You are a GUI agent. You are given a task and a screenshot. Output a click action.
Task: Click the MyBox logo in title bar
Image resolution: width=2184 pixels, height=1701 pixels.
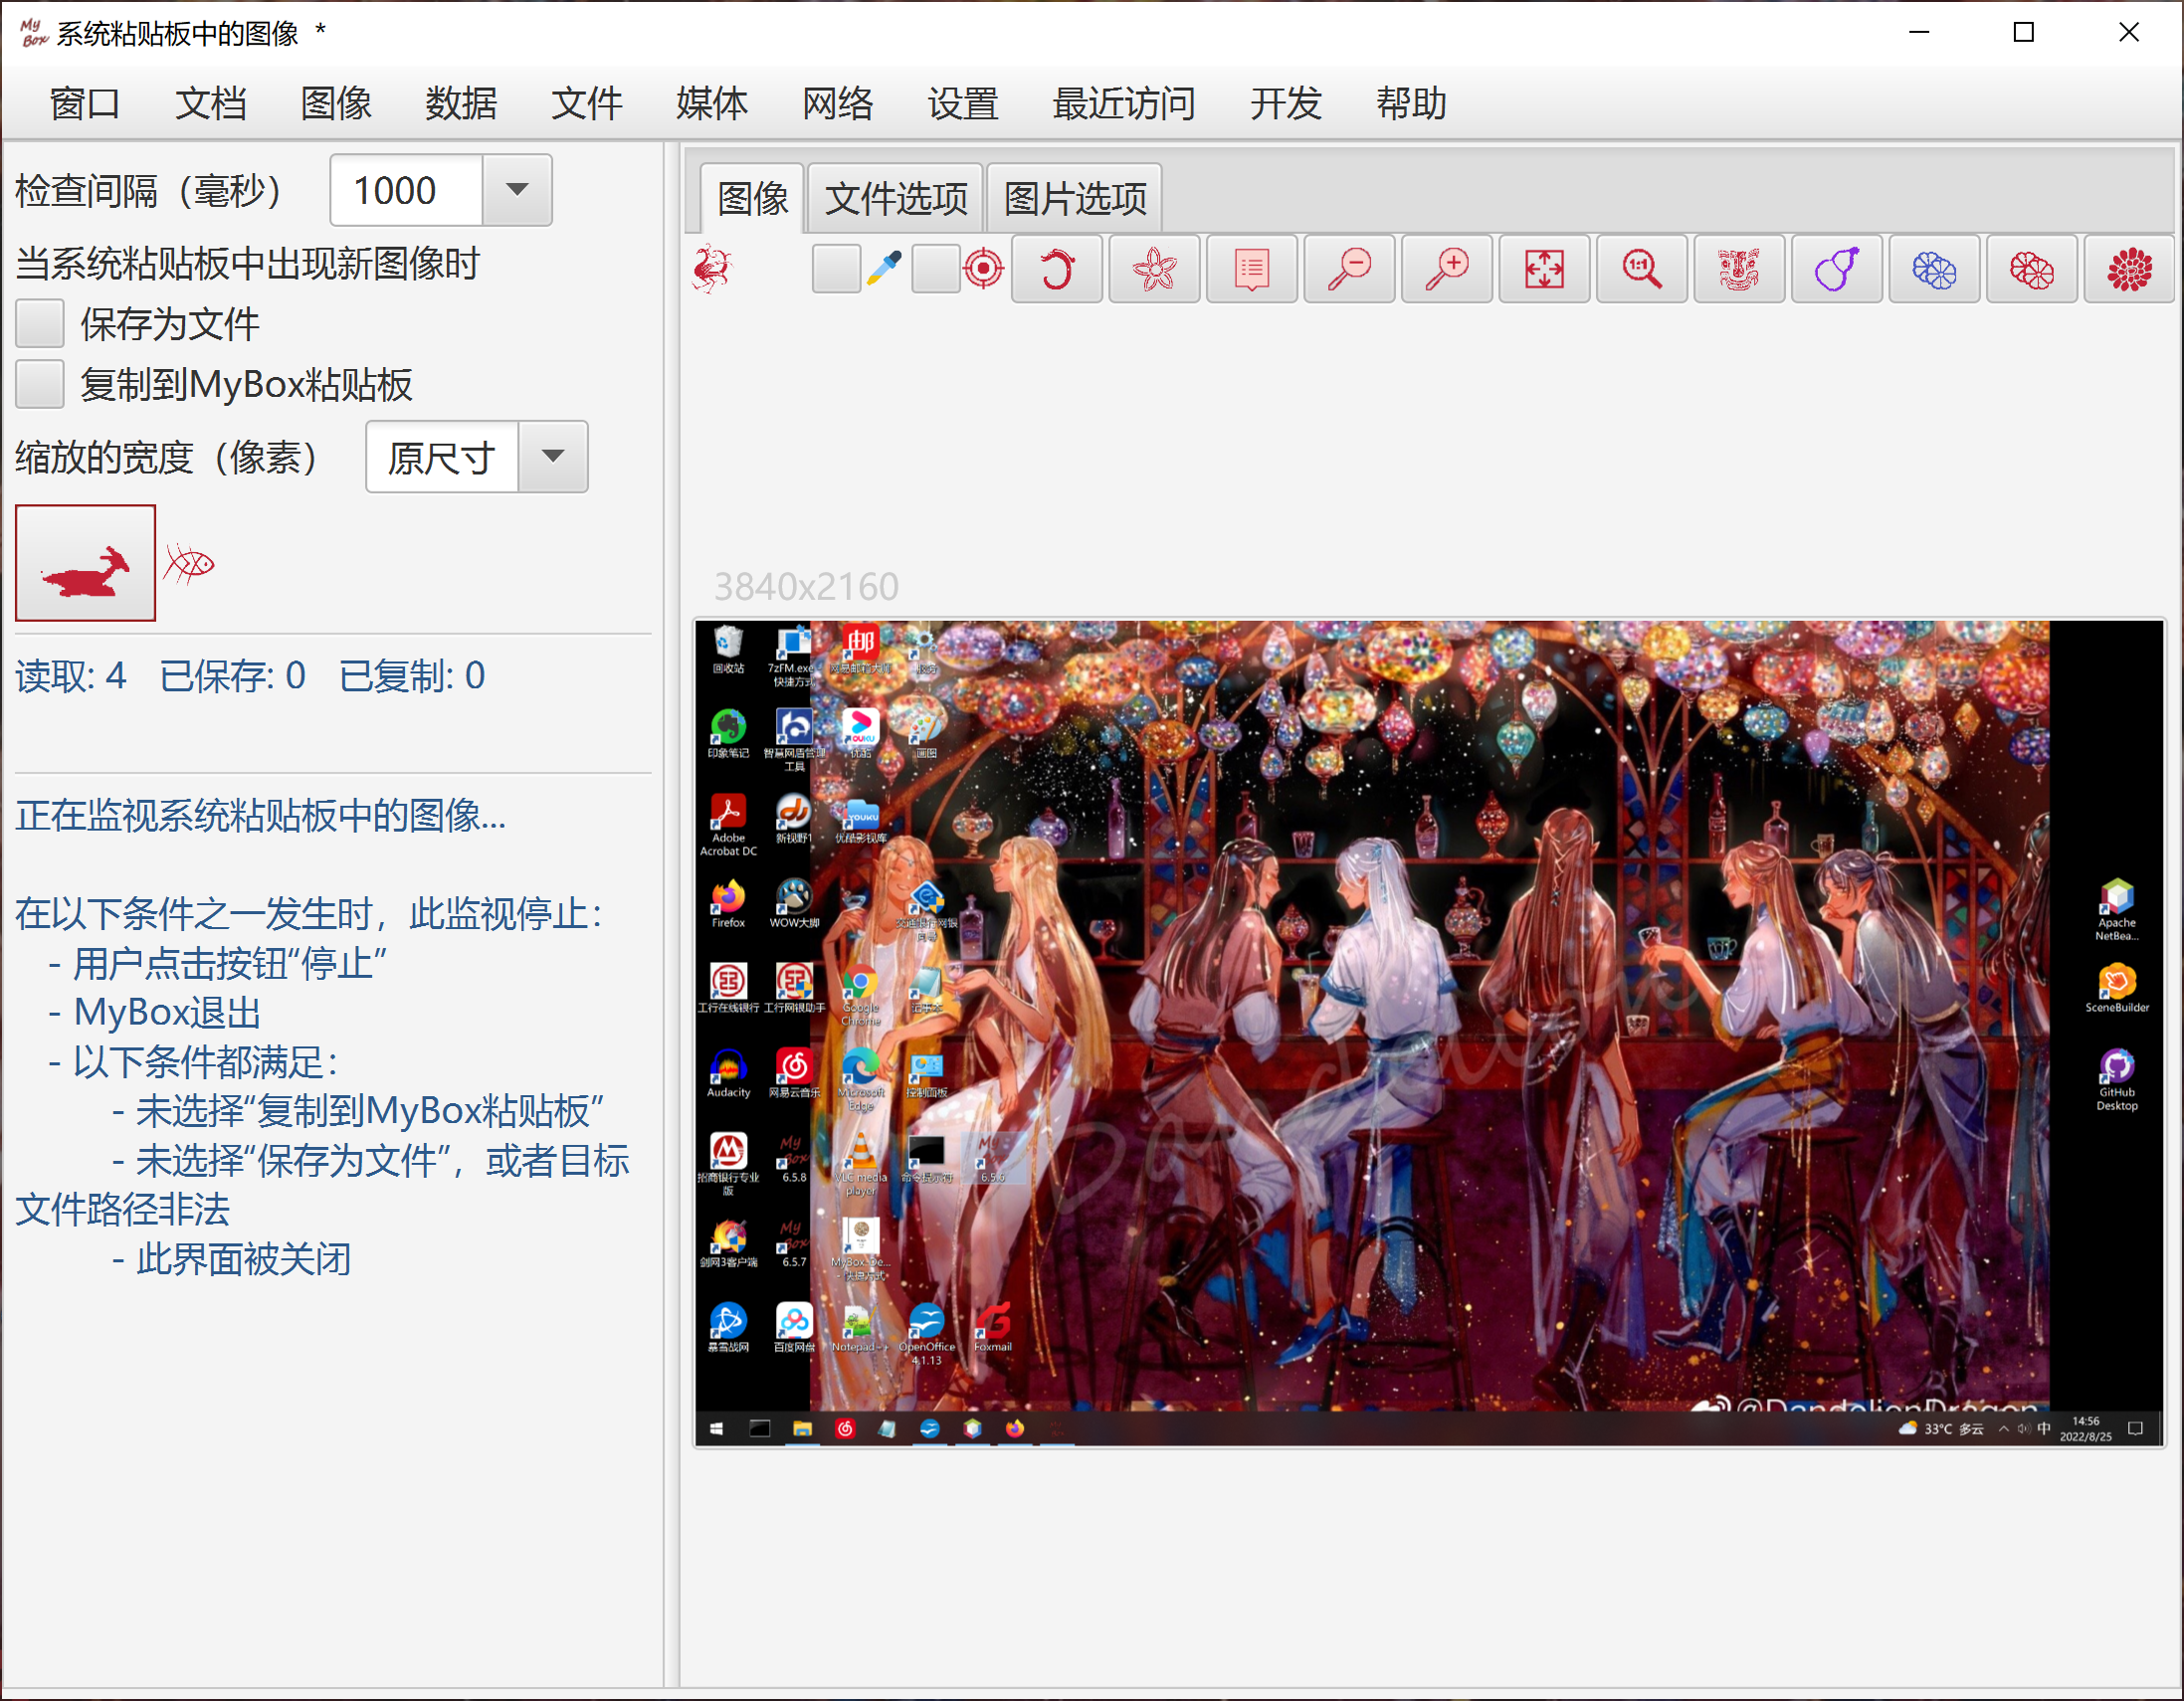tap(33, 33)
